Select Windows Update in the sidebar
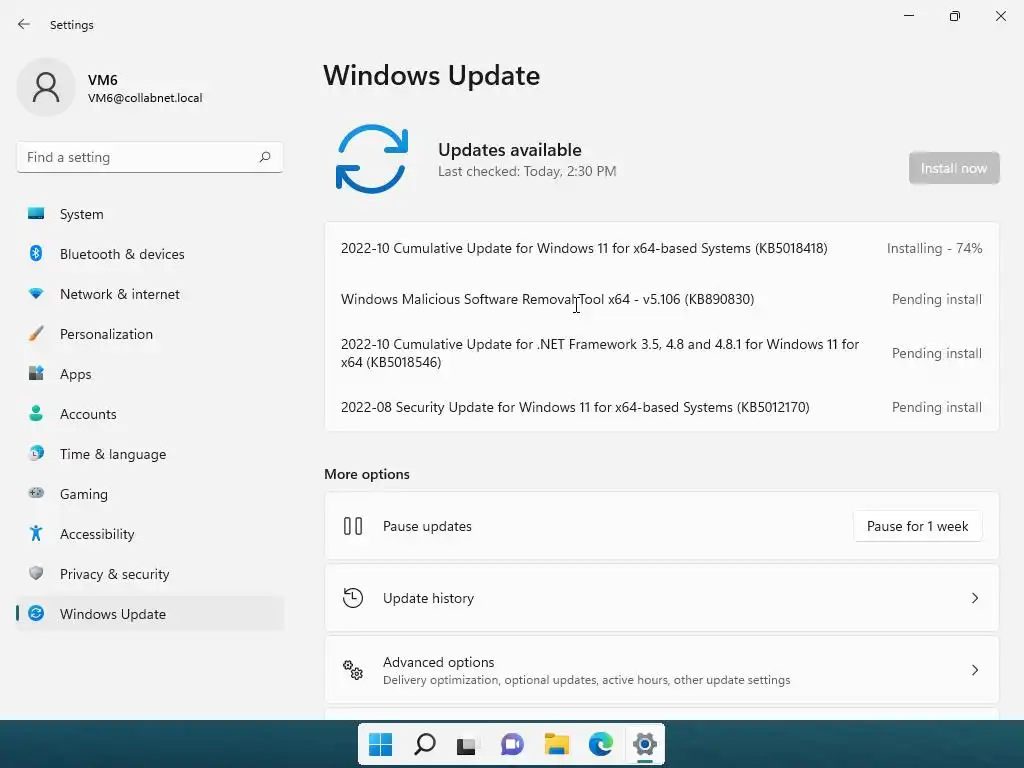 coord(150,614)
